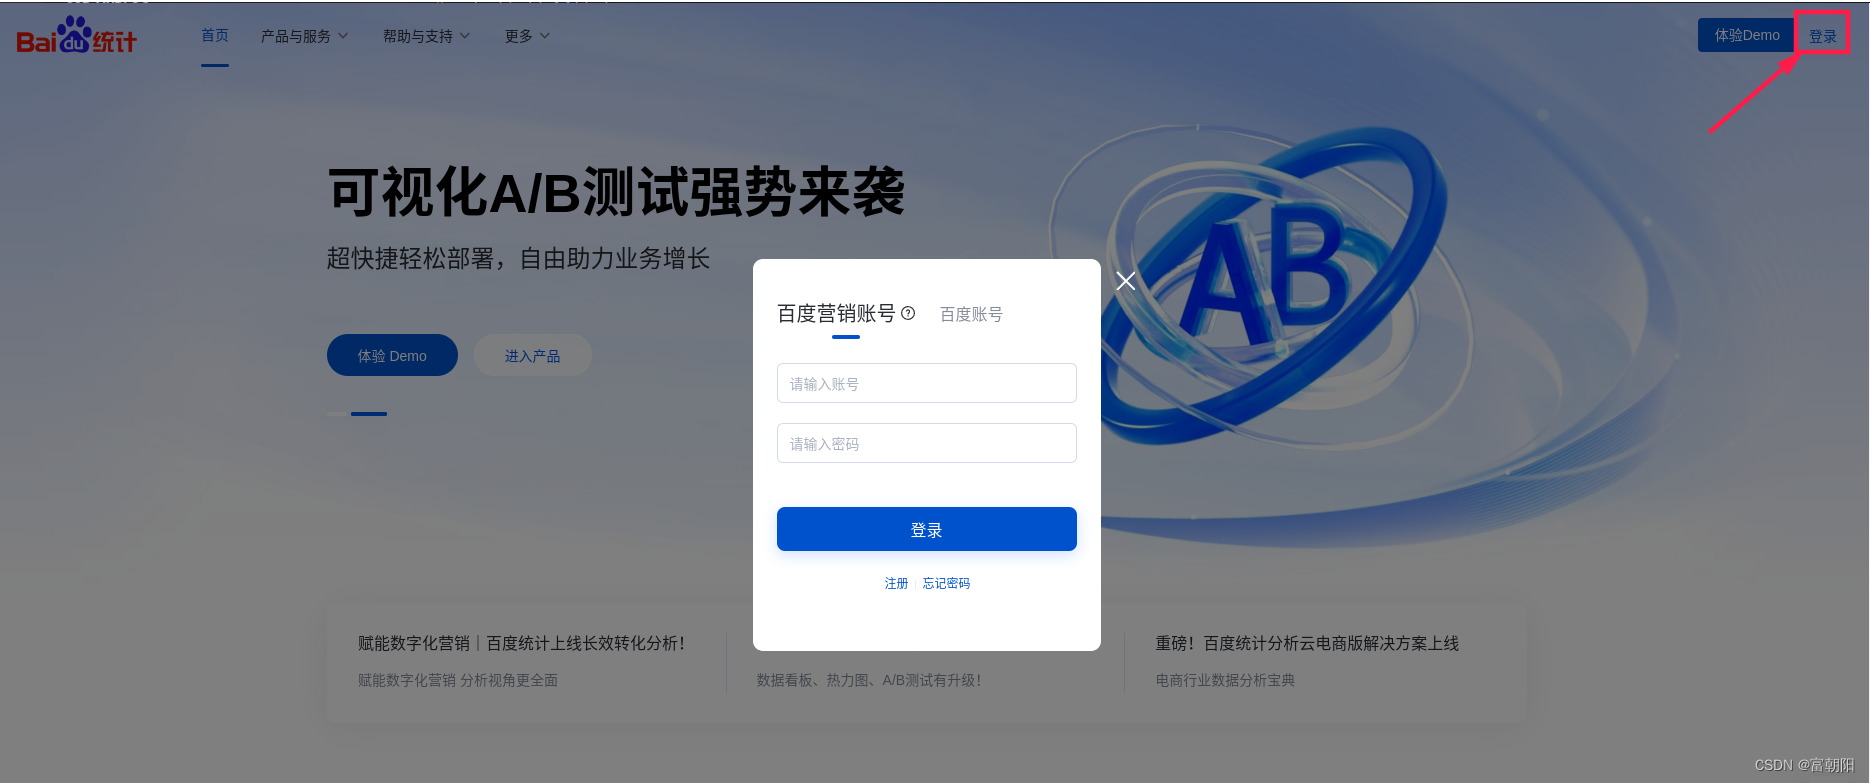This screenshot has height=783, width=1870.
Task: Open the 赋能数字化营销 news headline
Action: coord(521,643)
